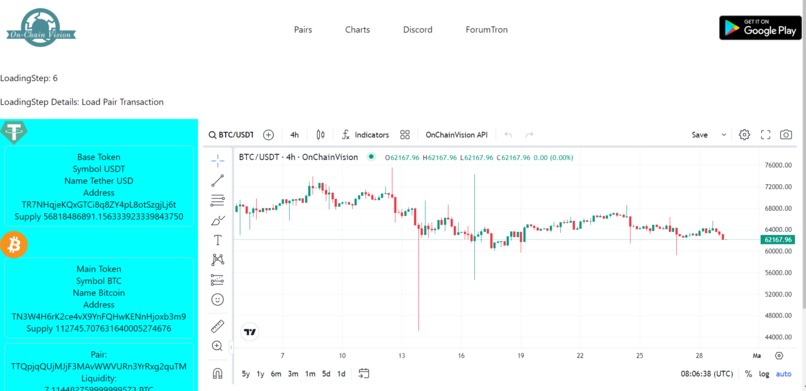Click the Tether USDT token logo
Image resolution: width=806 pixels, height=391 pixels.
coord(13,132)
